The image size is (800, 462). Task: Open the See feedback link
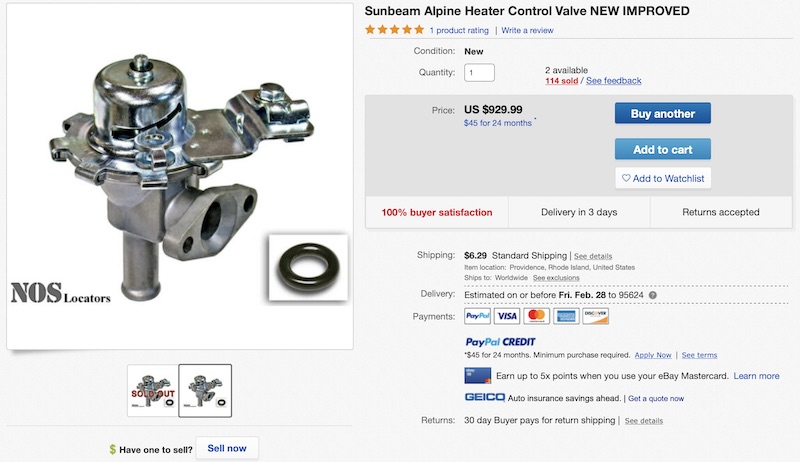613,81
